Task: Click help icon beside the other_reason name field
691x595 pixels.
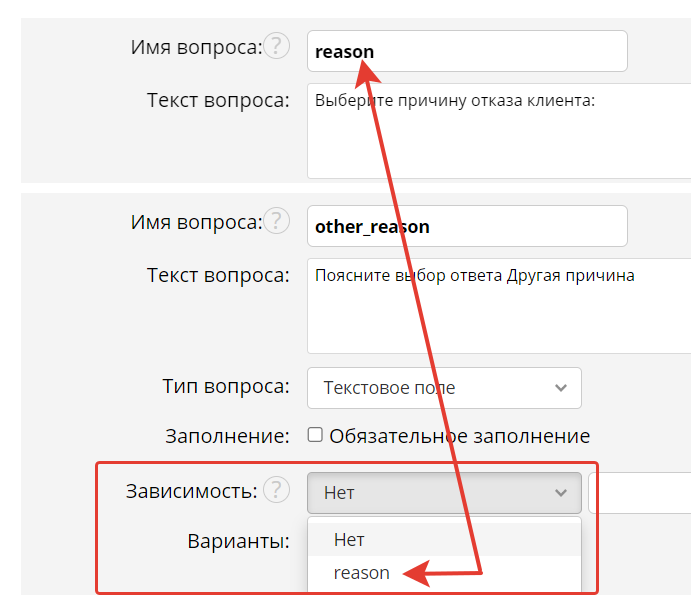Action: coord(276,222)
